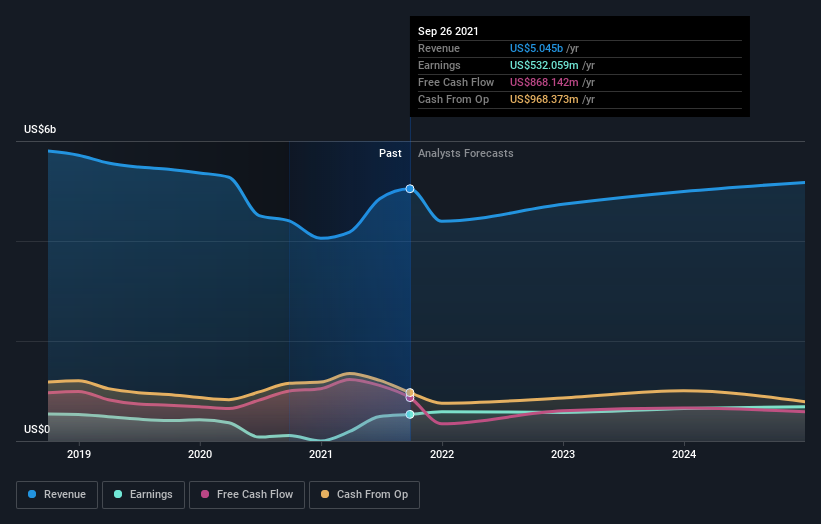Toggle the Cash From Op legend button
The image size is (821, 524).
tap(364, 495)
